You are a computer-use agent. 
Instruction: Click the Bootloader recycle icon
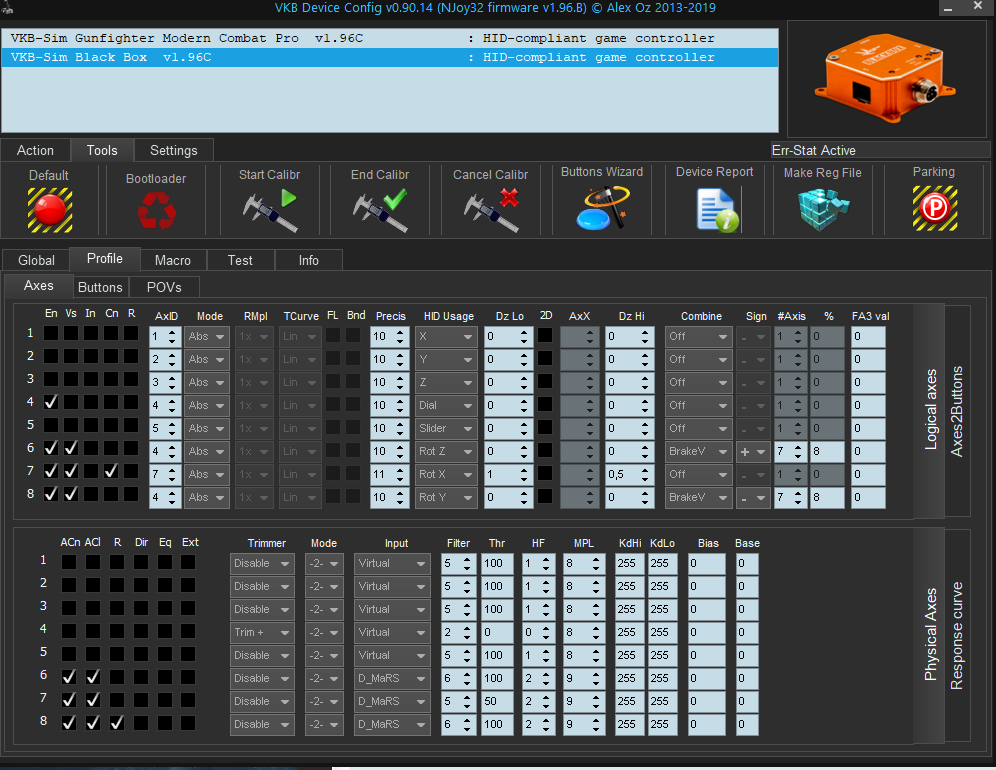click(156, 210)
